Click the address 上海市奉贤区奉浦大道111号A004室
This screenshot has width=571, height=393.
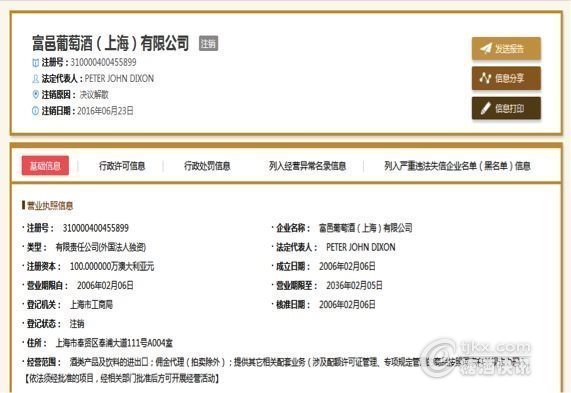click(x=114, y=343)
